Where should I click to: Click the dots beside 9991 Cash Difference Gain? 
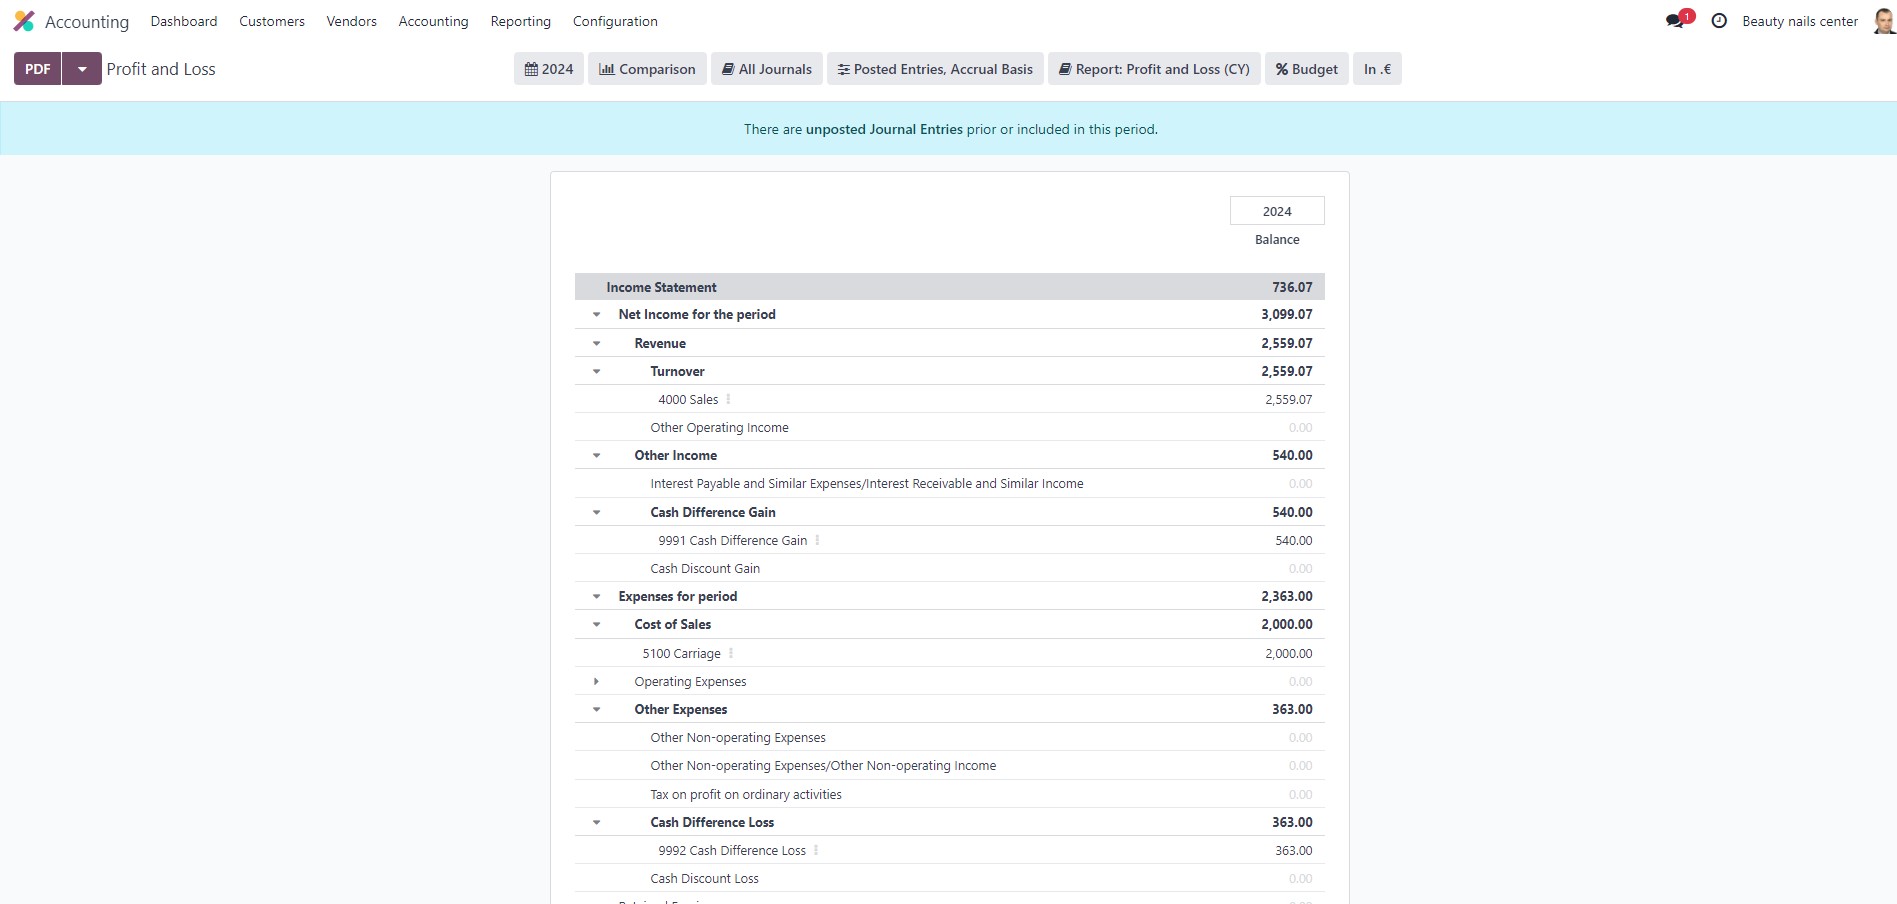pos(817,540)
